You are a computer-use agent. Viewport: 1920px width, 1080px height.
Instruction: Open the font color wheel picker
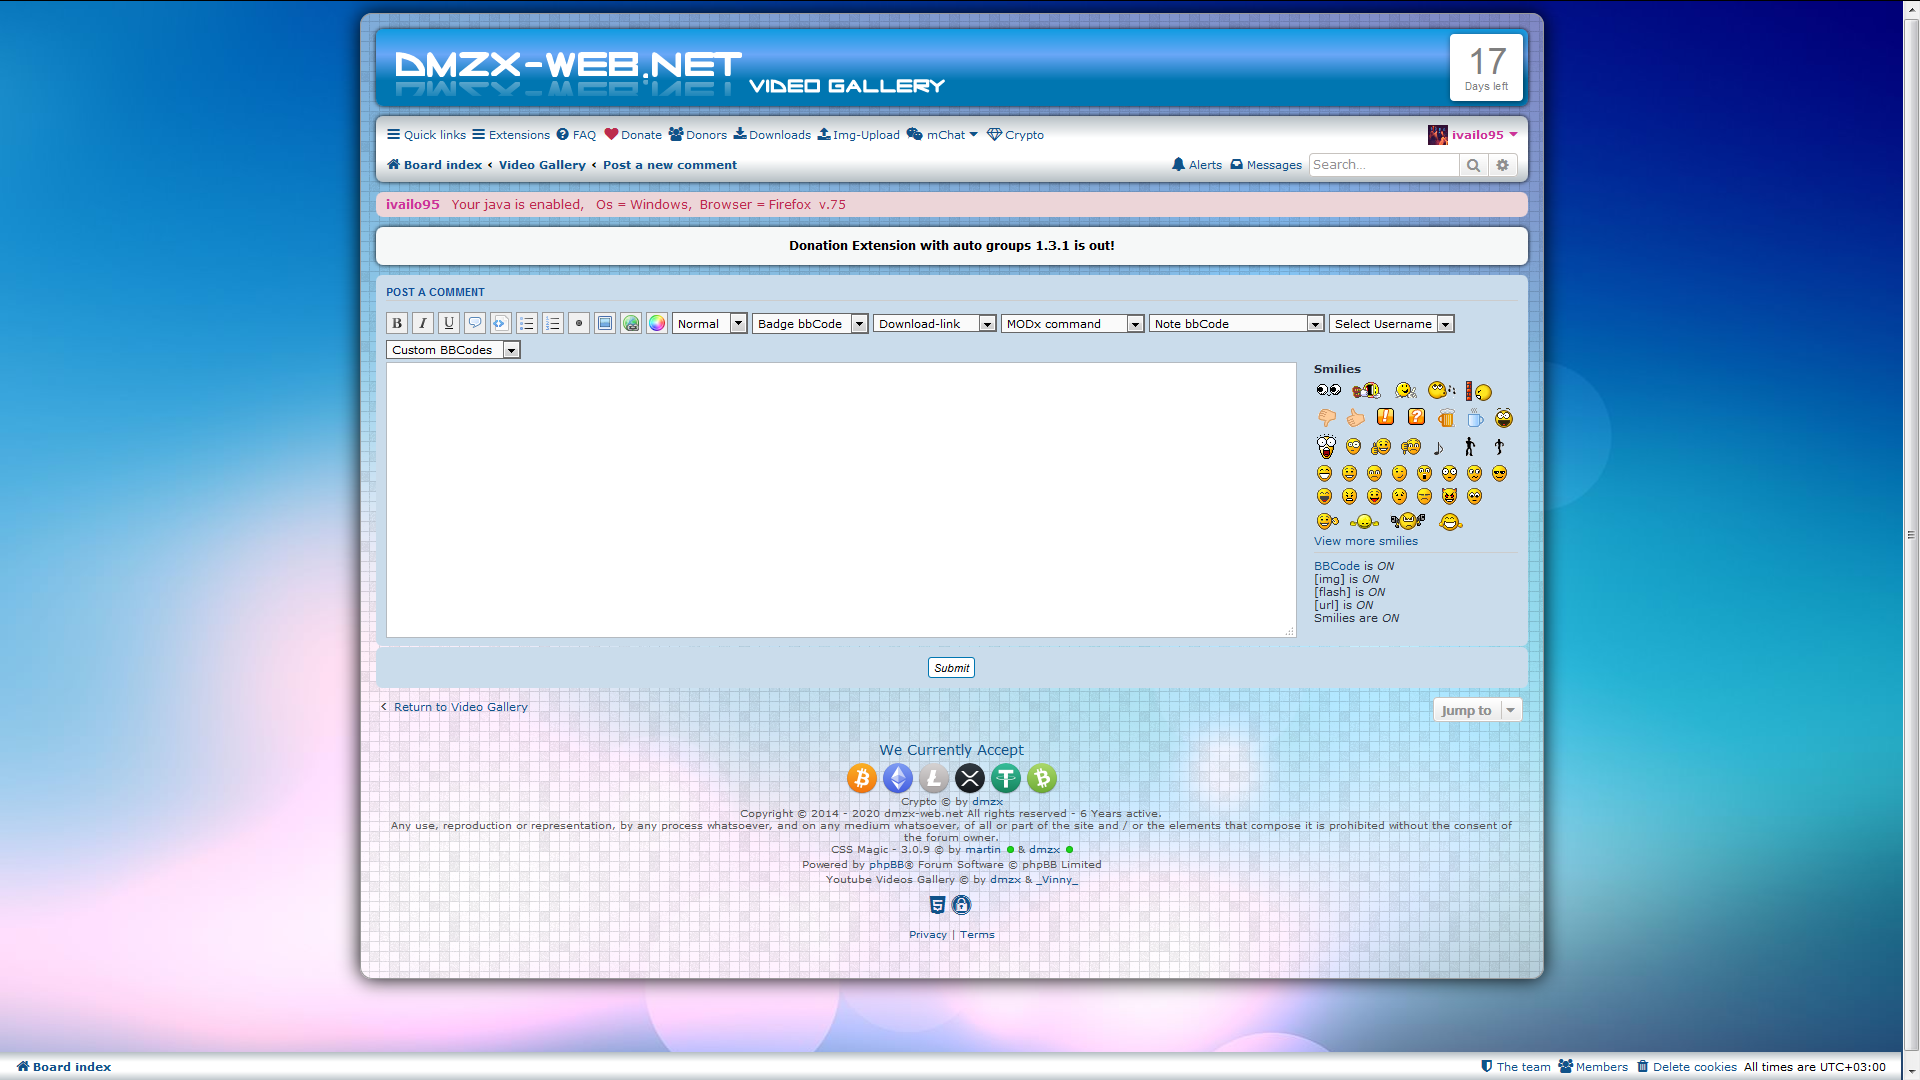657,323
